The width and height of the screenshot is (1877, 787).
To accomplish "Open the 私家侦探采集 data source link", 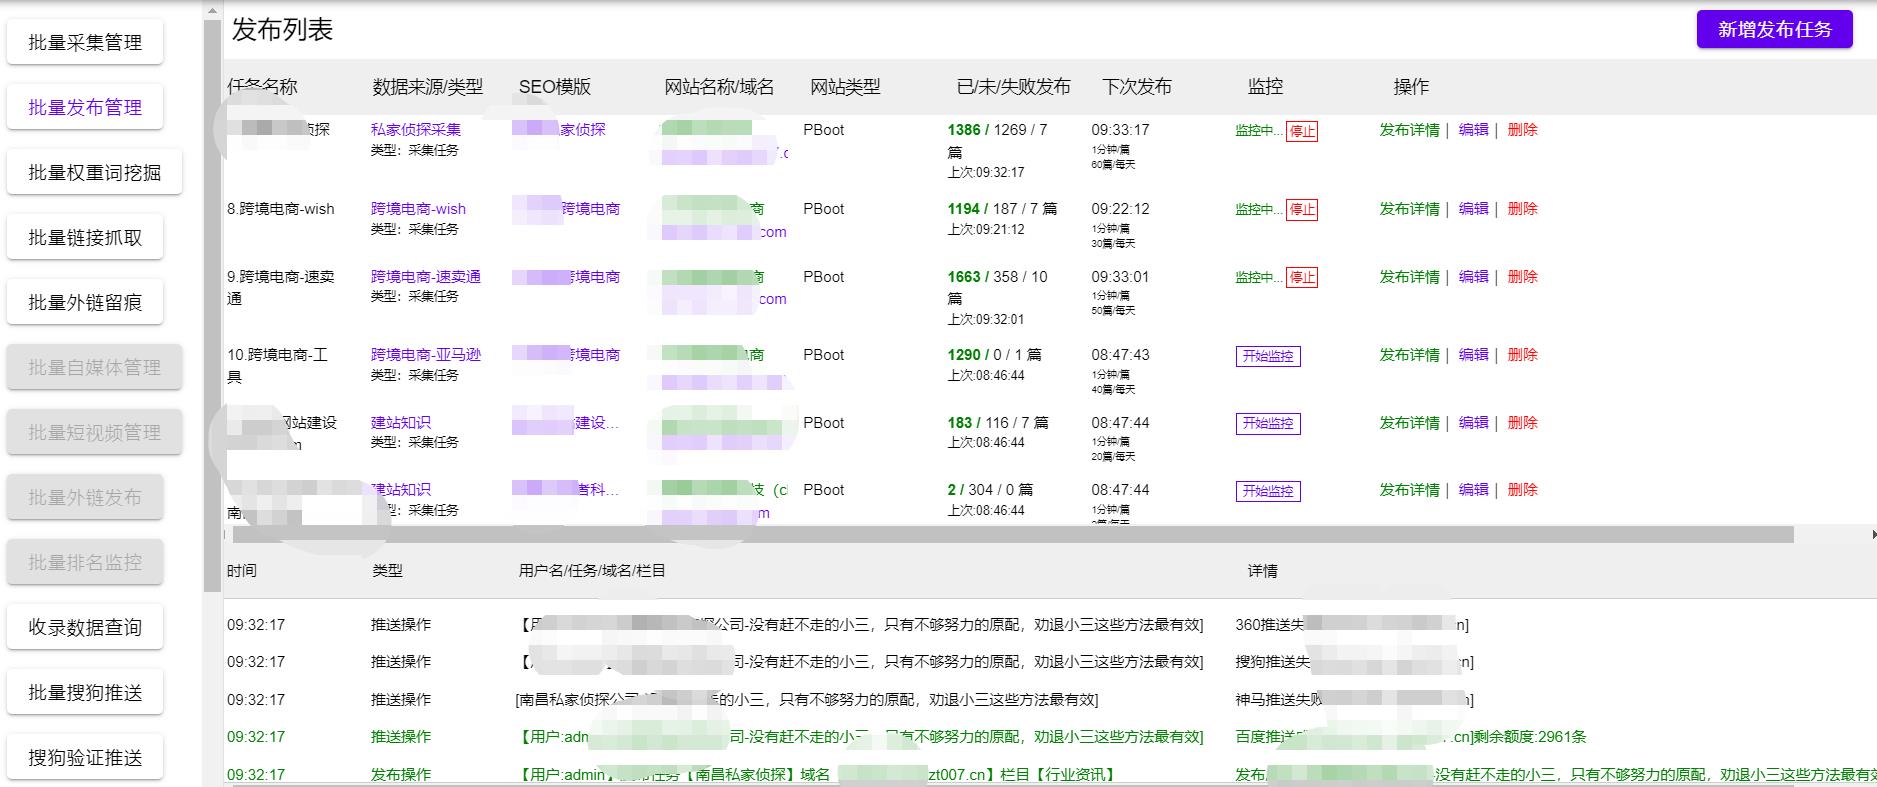I will pos(415,130).
